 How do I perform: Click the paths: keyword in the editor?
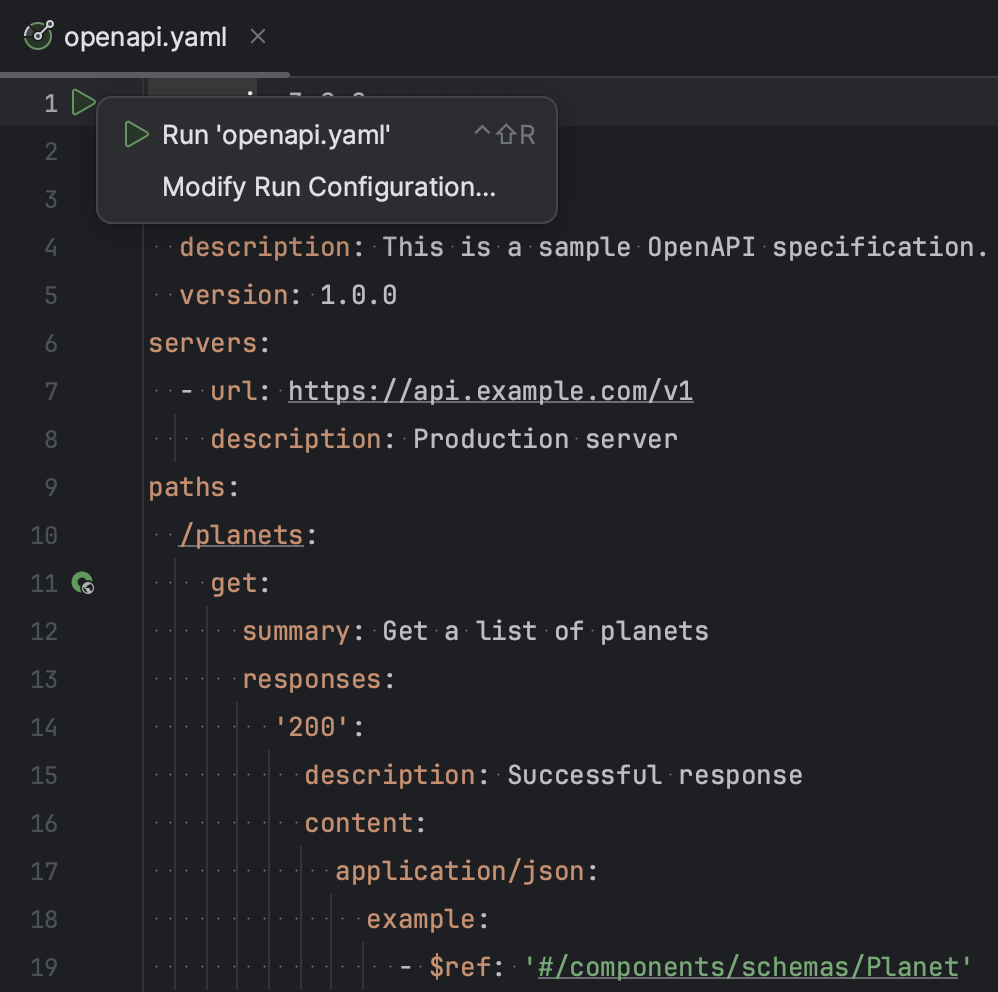[186, 487]
